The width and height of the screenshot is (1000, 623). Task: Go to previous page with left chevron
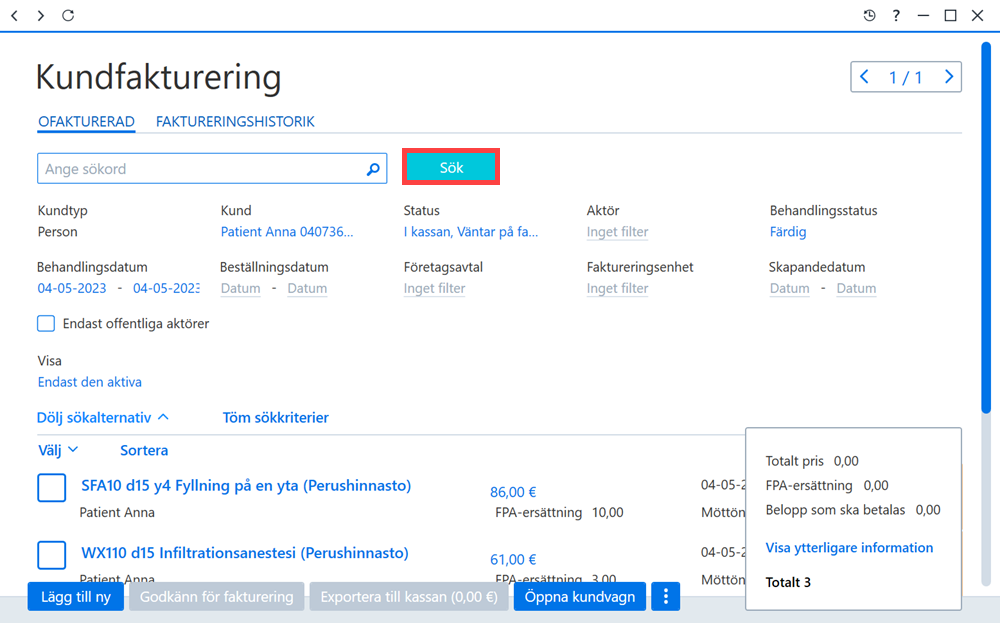(x=864, y=77)
